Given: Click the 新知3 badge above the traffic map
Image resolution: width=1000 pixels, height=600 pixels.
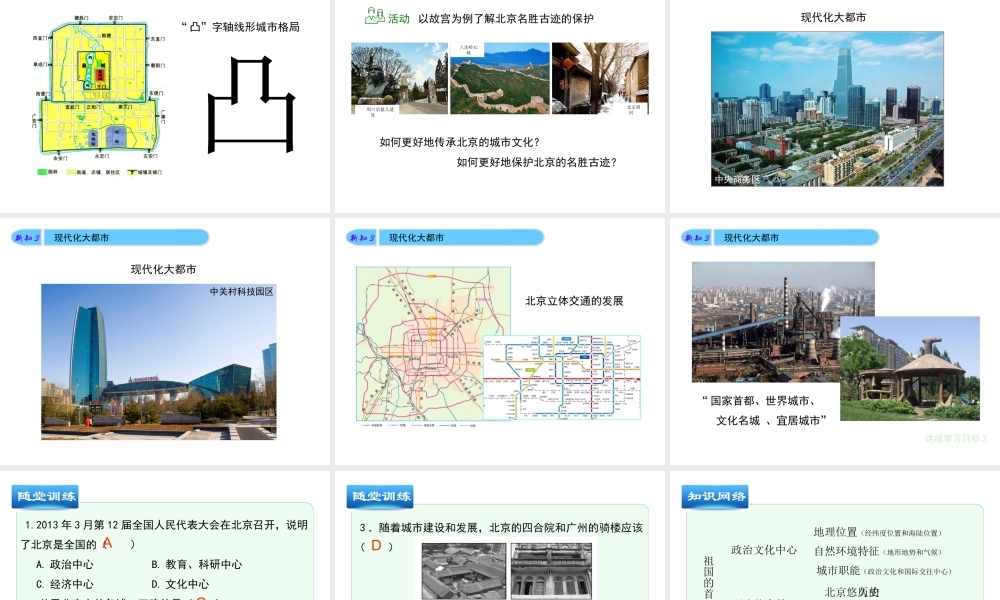Looking at the screenshot, I should tap(362, 237).
